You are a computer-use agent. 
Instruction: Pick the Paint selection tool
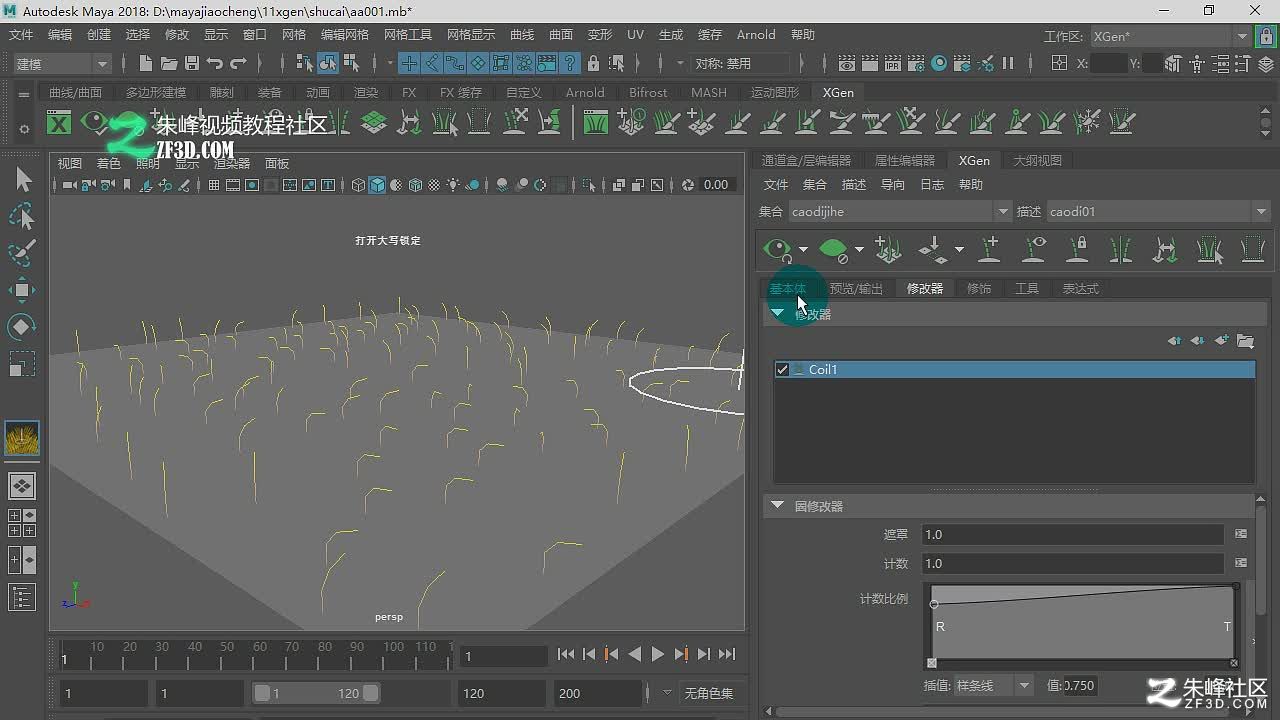pyautogui.click(x=23, y=253)
